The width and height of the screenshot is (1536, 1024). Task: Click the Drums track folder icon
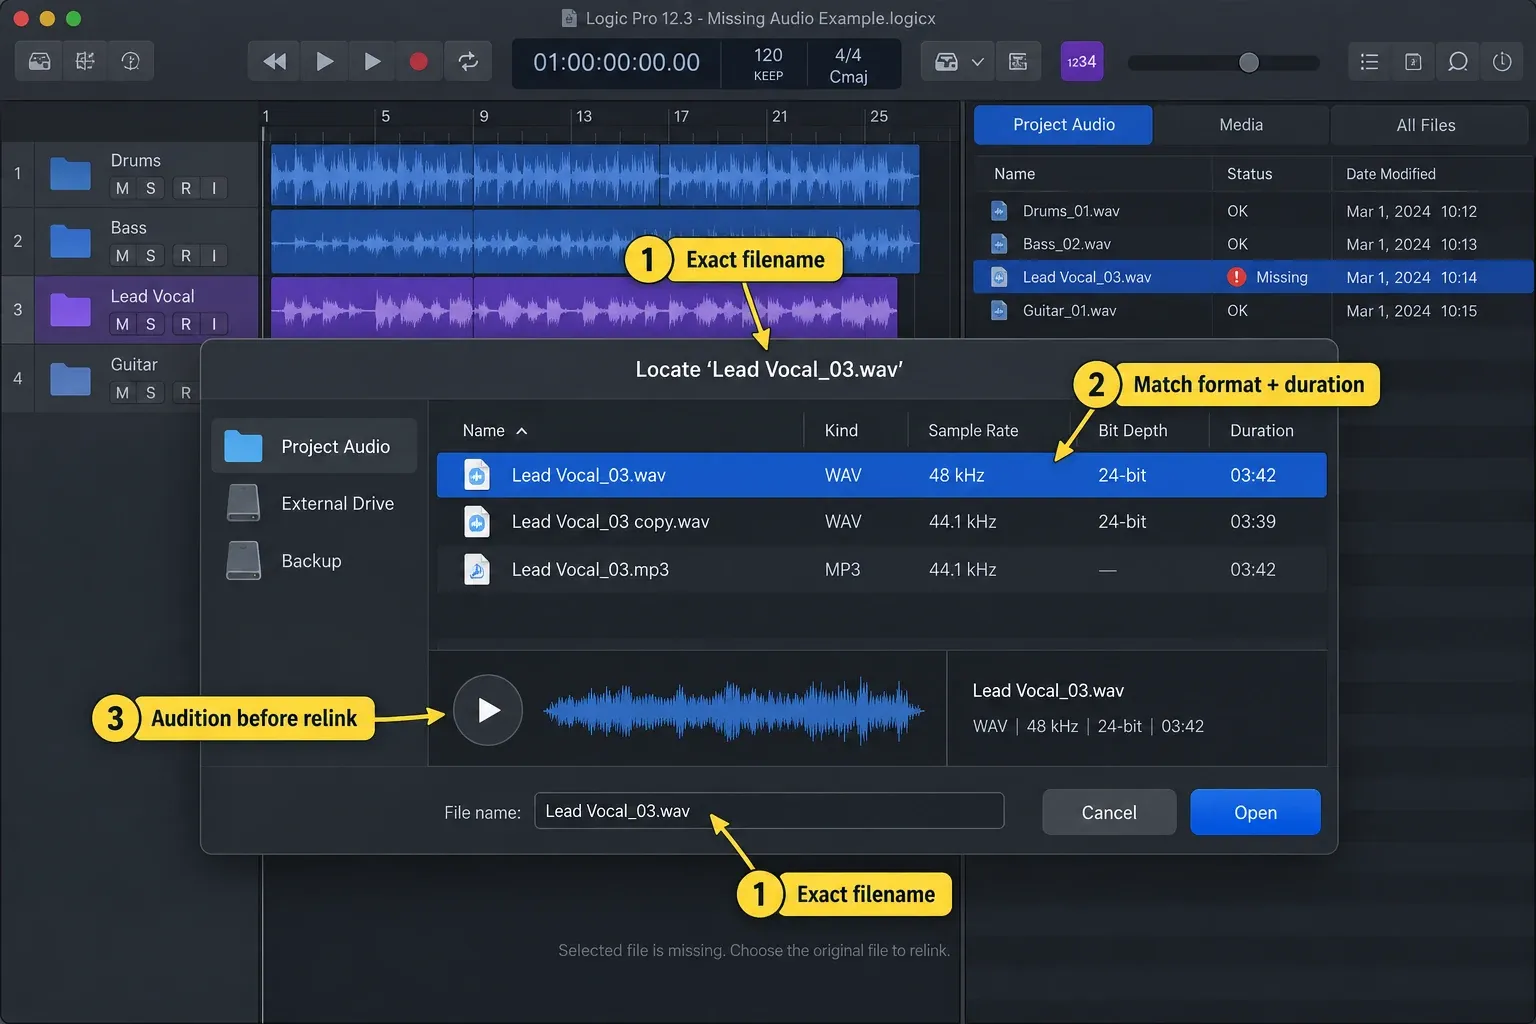[x=70, y=174]
